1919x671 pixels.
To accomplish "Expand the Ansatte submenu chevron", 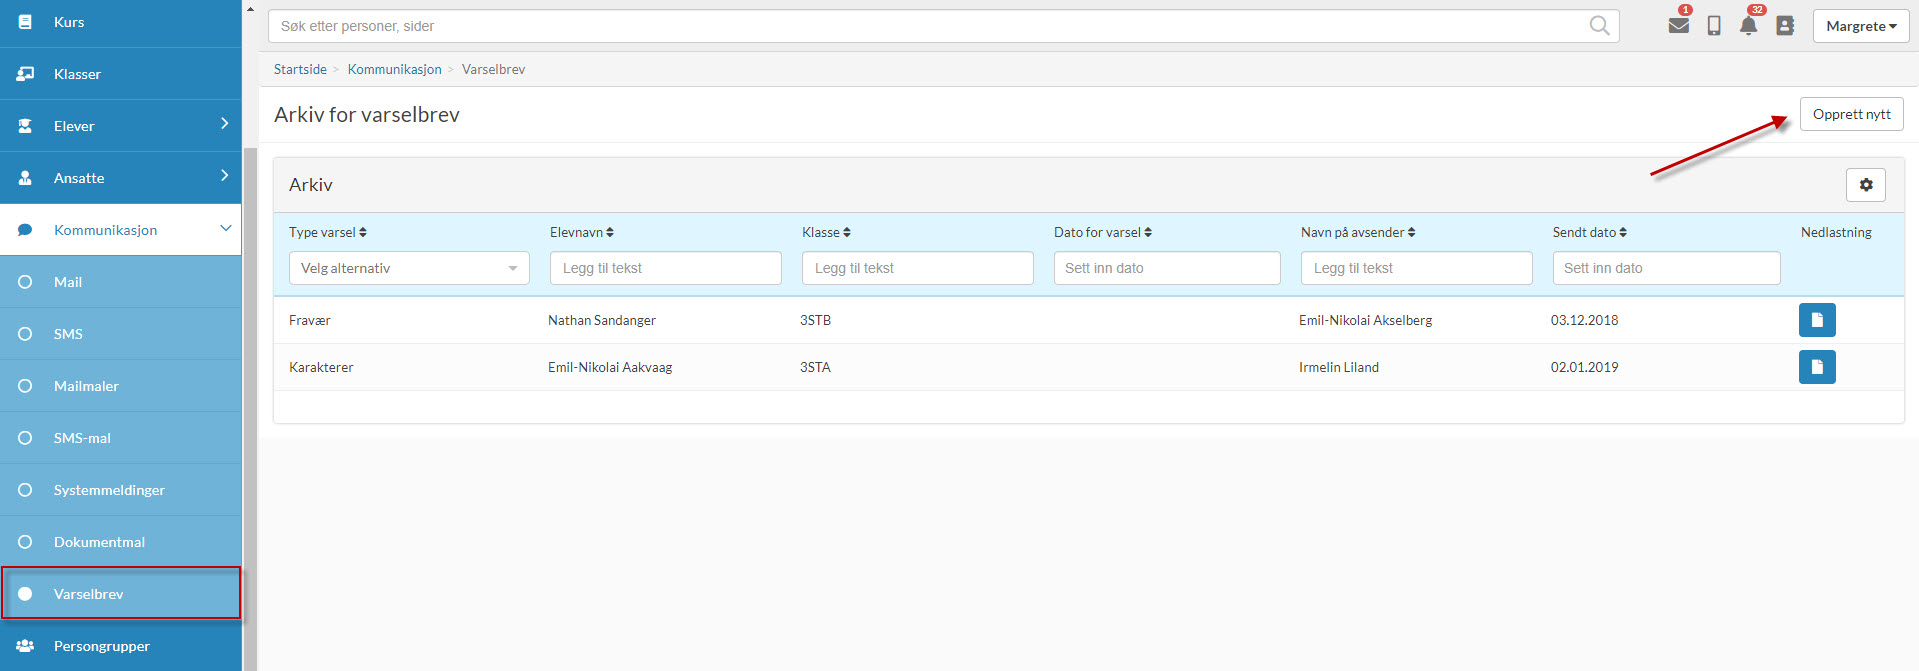I will (x=224, y=175).
